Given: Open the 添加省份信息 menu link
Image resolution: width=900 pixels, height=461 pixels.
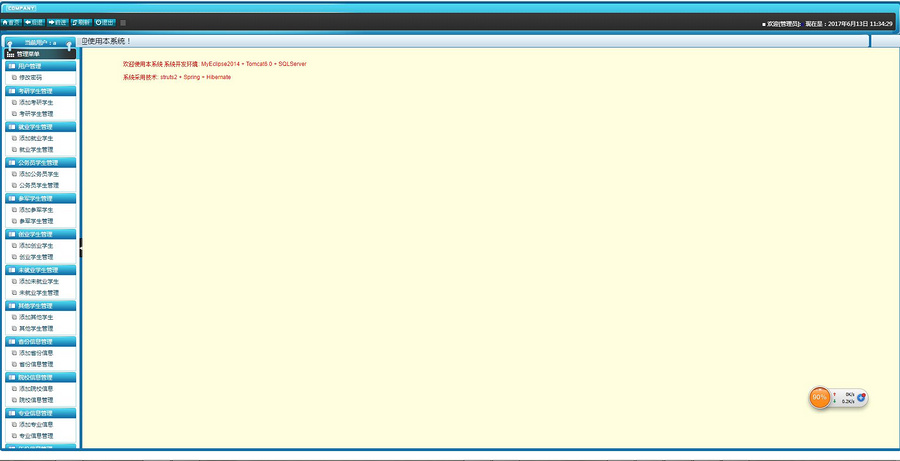Looking at the screenshot, I should tap(36, 353).
